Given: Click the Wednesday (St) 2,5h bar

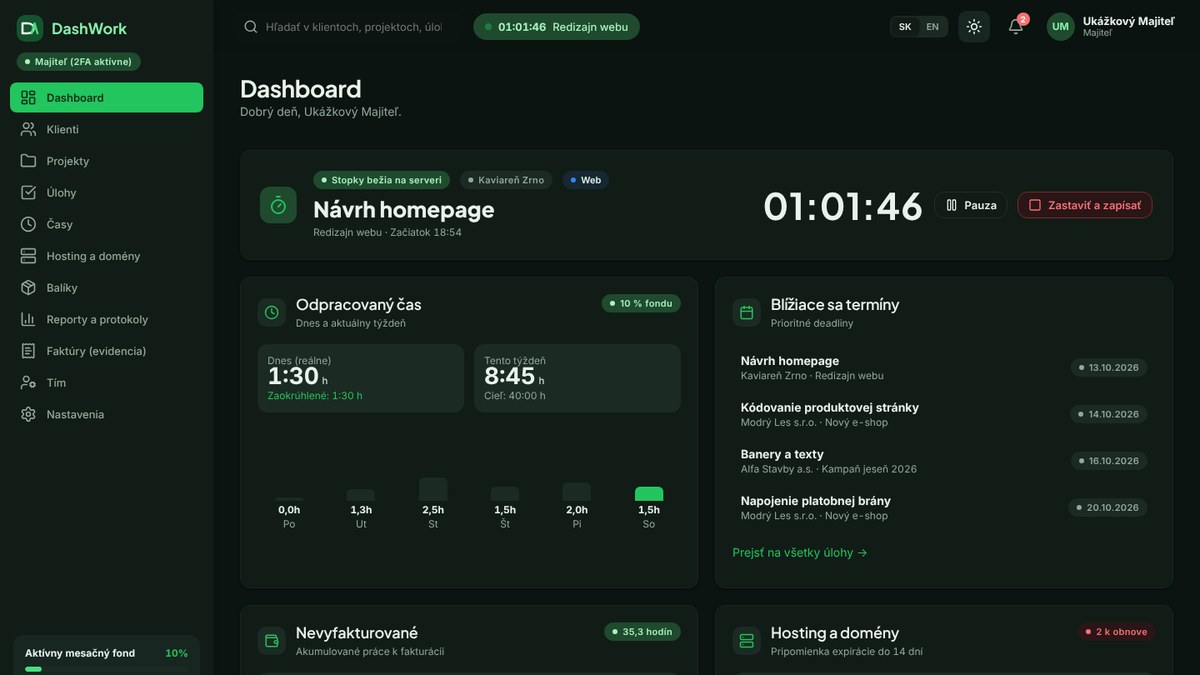Looking at the screenshot, I should click(433, 489).
